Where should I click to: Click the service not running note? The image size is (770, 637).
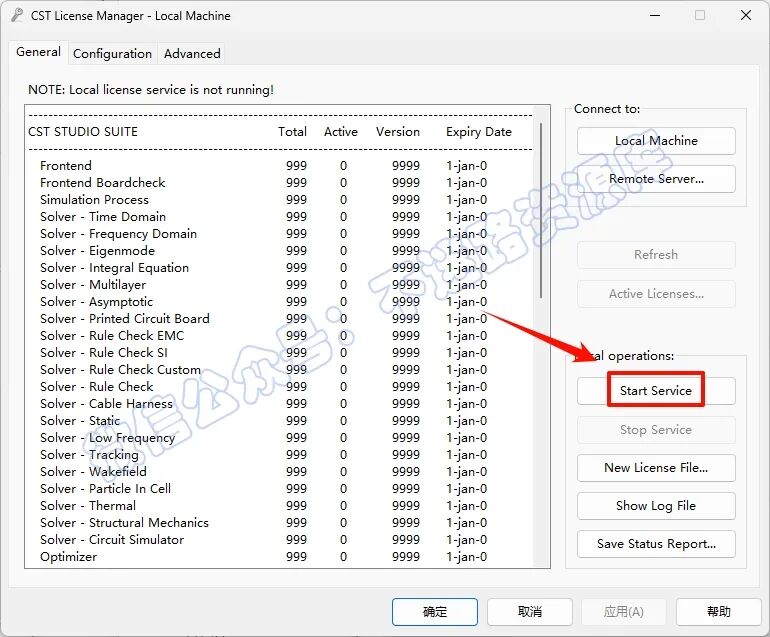[x=151, y=90]
